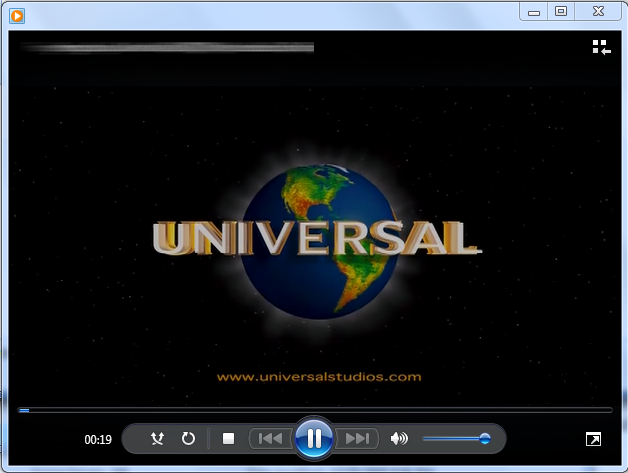The width and height of the screenshot is (628, 473).
Task: Click the Windows Media Player title icon
Action: coord(17,16)
